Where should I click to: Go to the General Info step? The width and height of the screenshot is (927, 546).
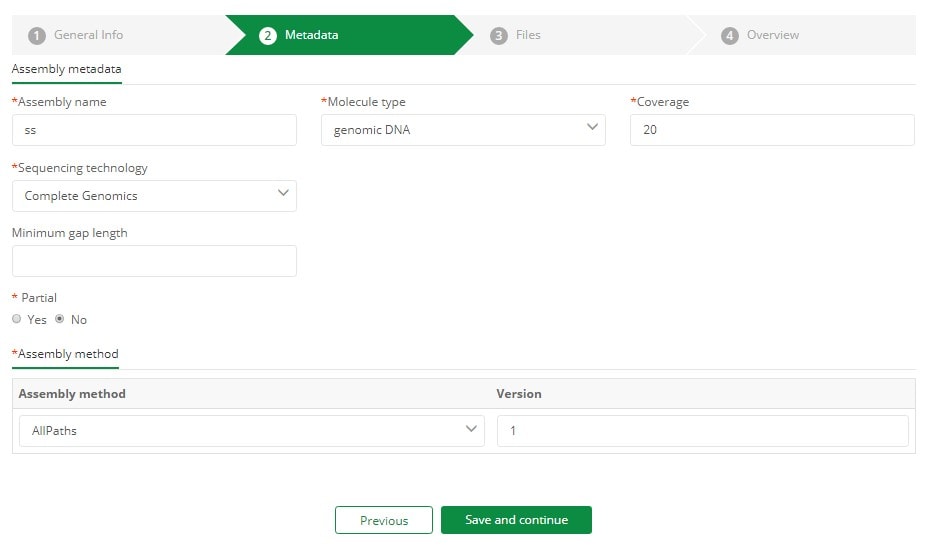click(88, 35)
